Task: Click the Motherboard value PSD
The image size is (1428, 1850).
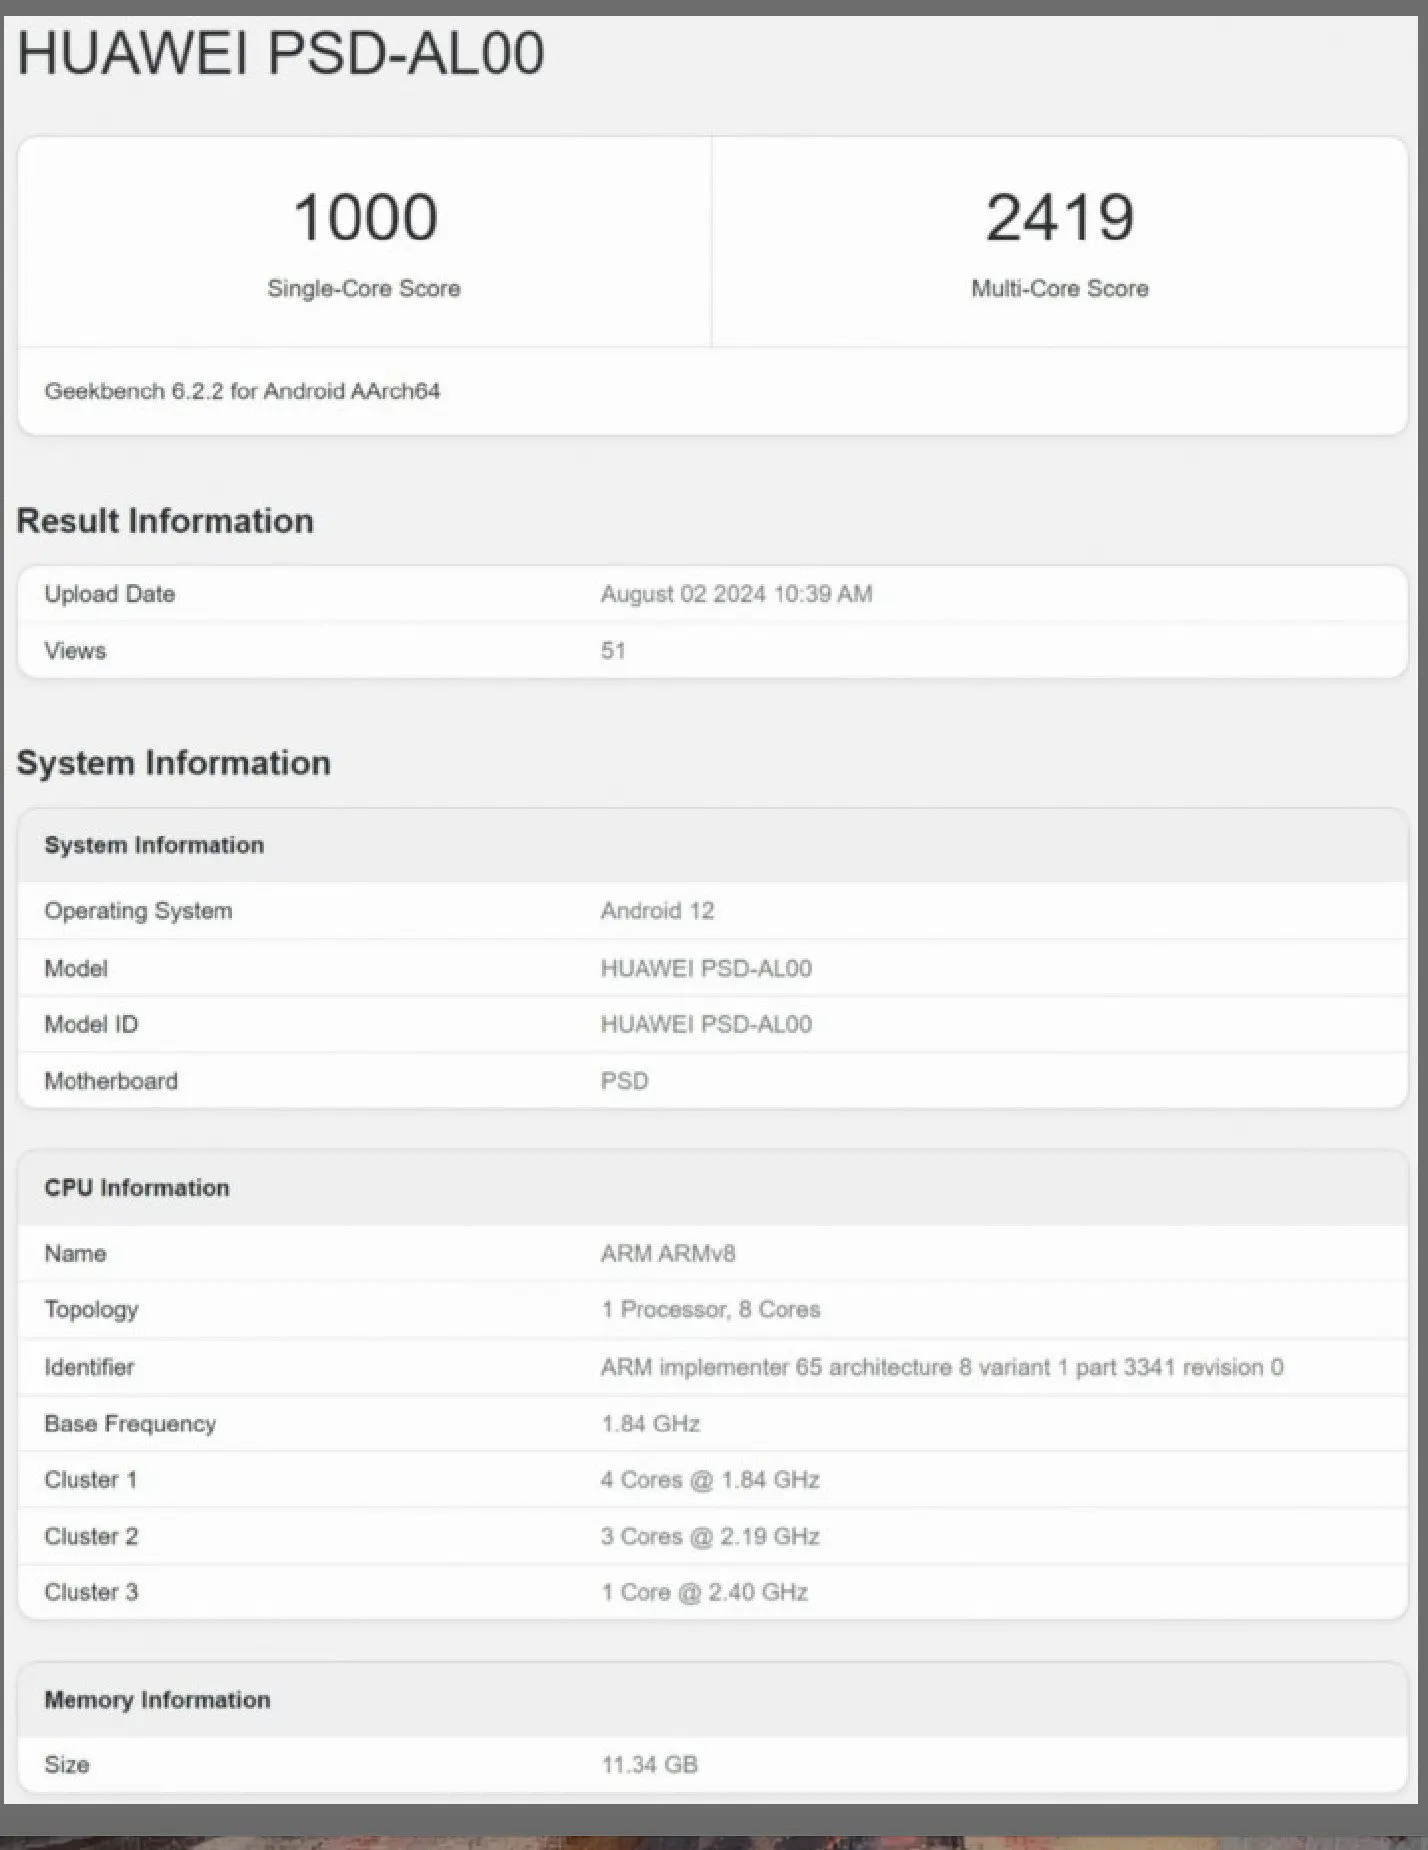Action: point(624,1081)
